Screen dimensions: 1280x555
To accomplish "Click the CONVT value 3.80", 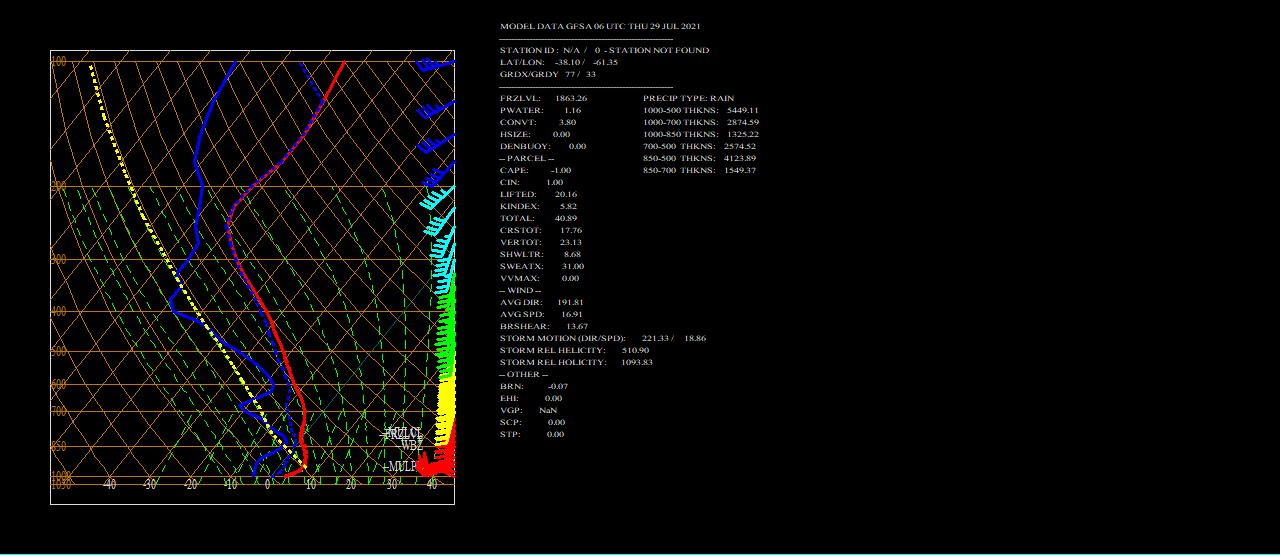I will 567,122.
